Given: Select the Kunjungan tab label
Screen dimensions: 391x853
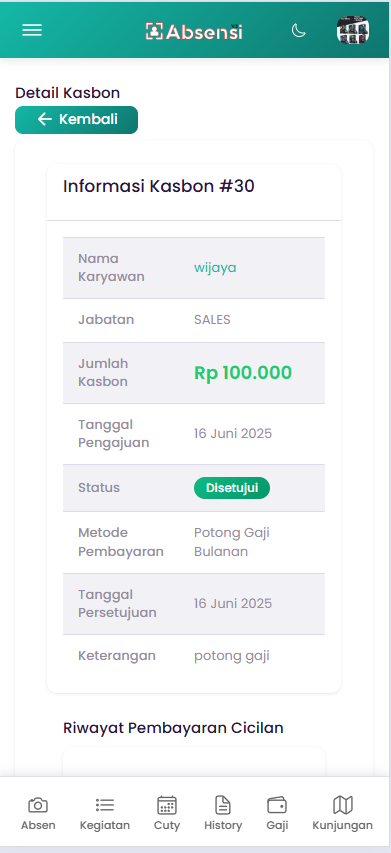Looking at the screenshot, I should 343,825.
